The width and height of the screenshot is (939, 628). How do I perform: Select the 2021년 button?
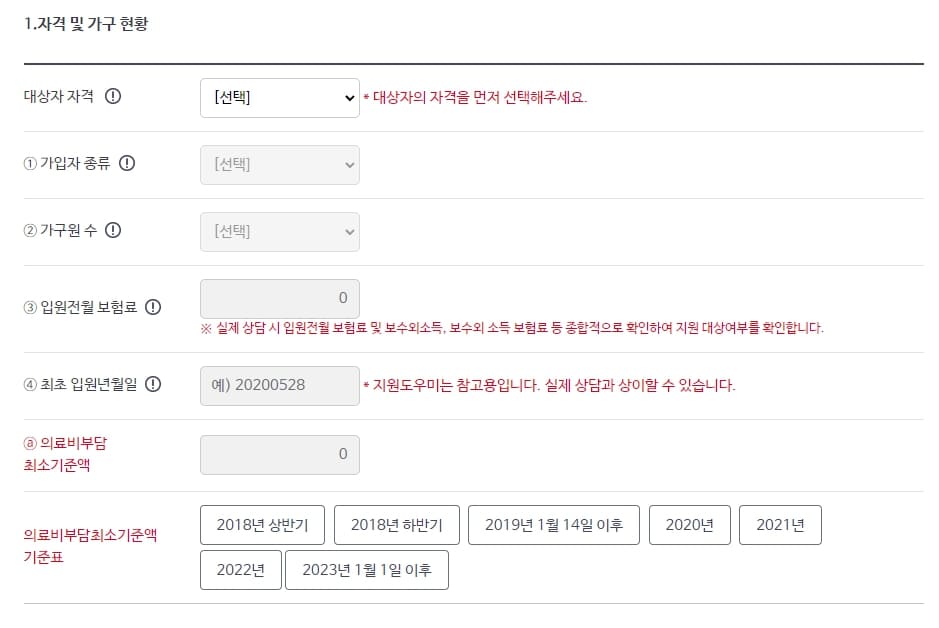[x=780, y=524]
